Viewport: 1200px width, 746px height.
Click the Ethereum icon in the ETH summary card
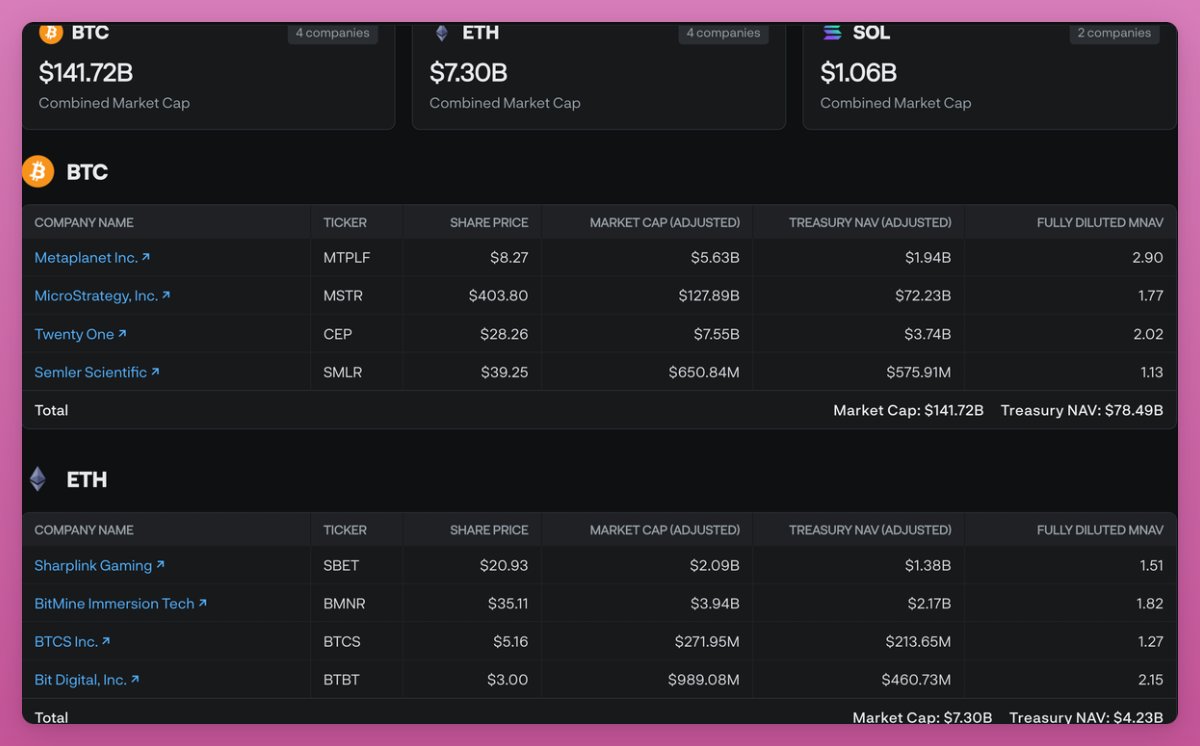tap(441, 33)
